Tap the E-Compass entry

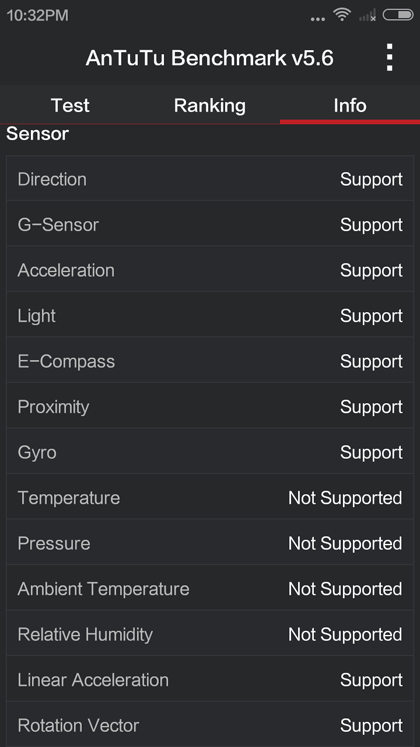[210, 361]
